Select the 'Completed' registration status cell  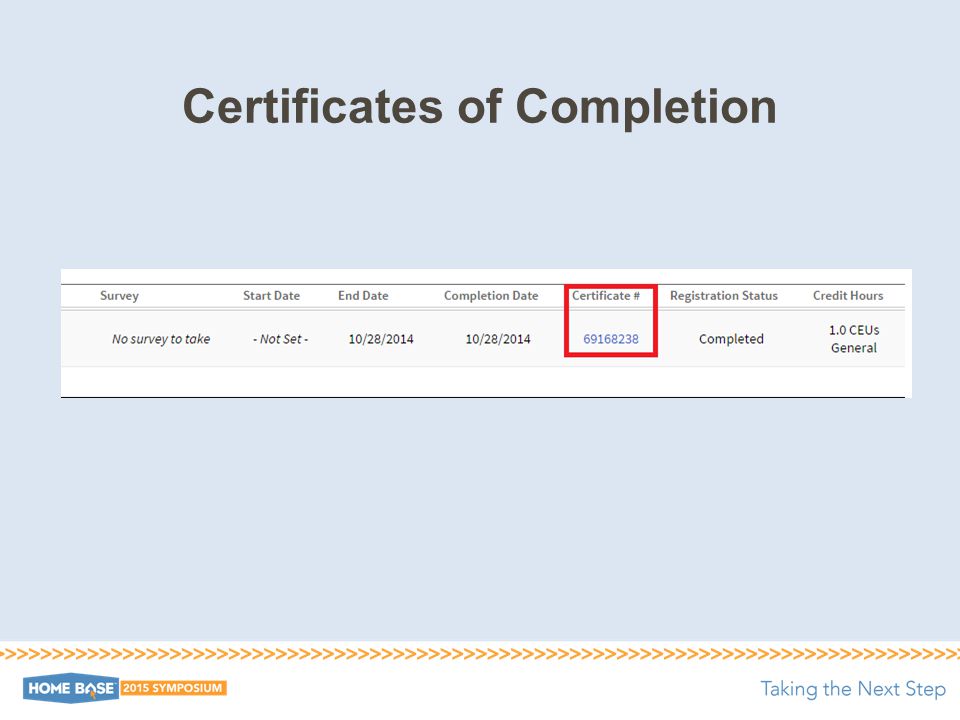(731, 339)
